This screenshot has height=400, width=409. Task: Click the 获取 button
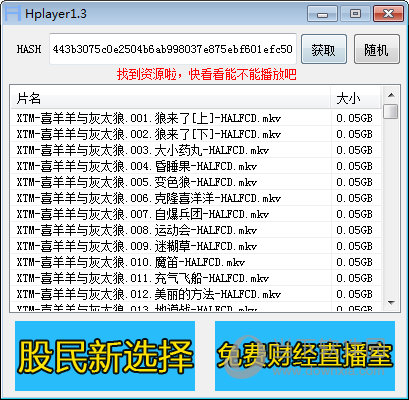[324, 49]
